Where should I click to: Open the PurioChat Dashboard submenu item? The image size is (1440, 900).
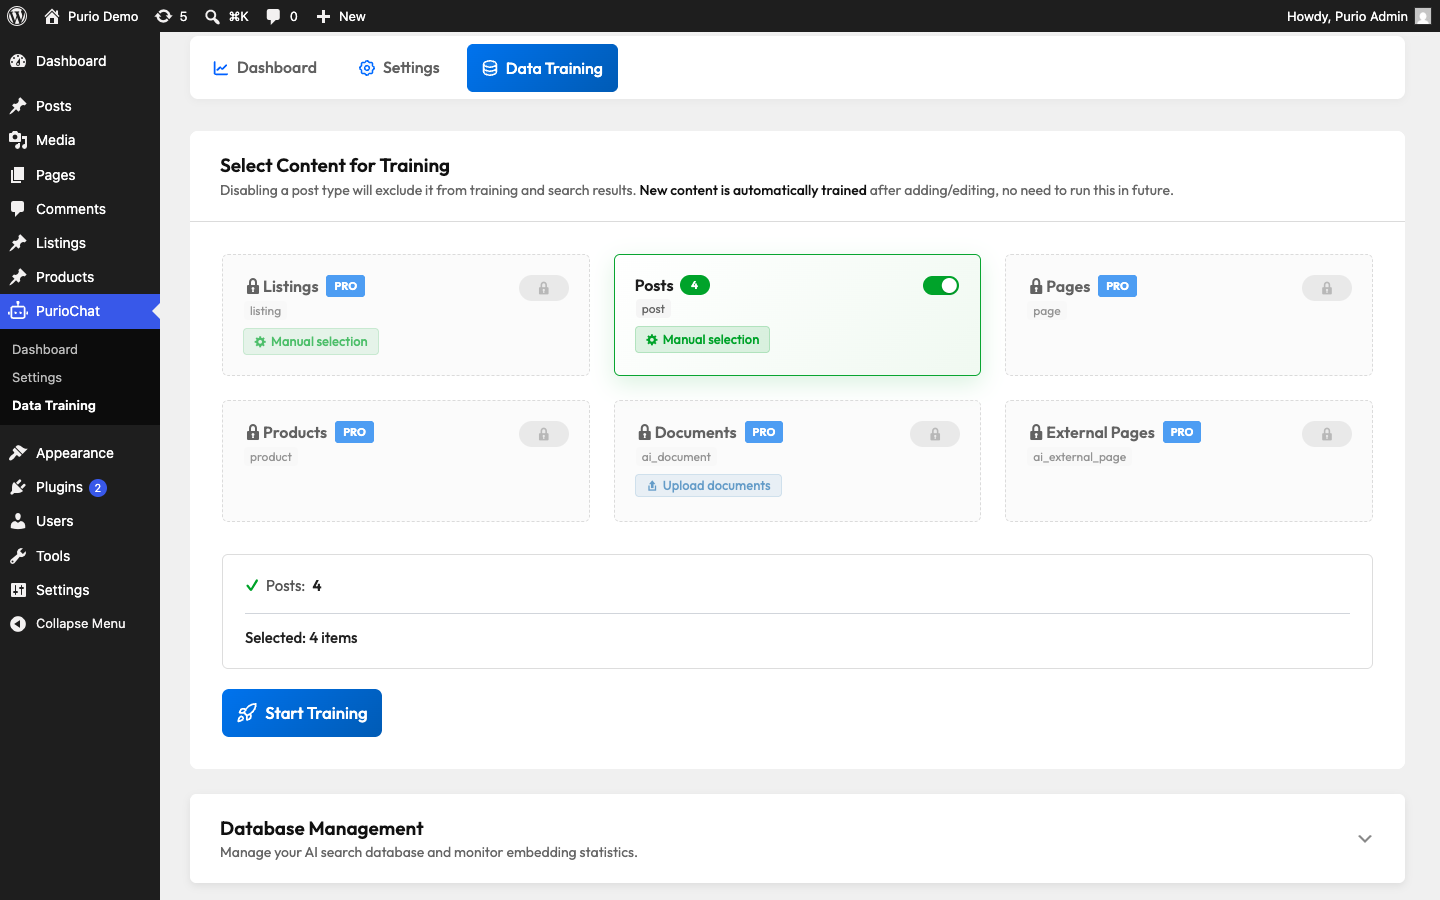(45, 349)
